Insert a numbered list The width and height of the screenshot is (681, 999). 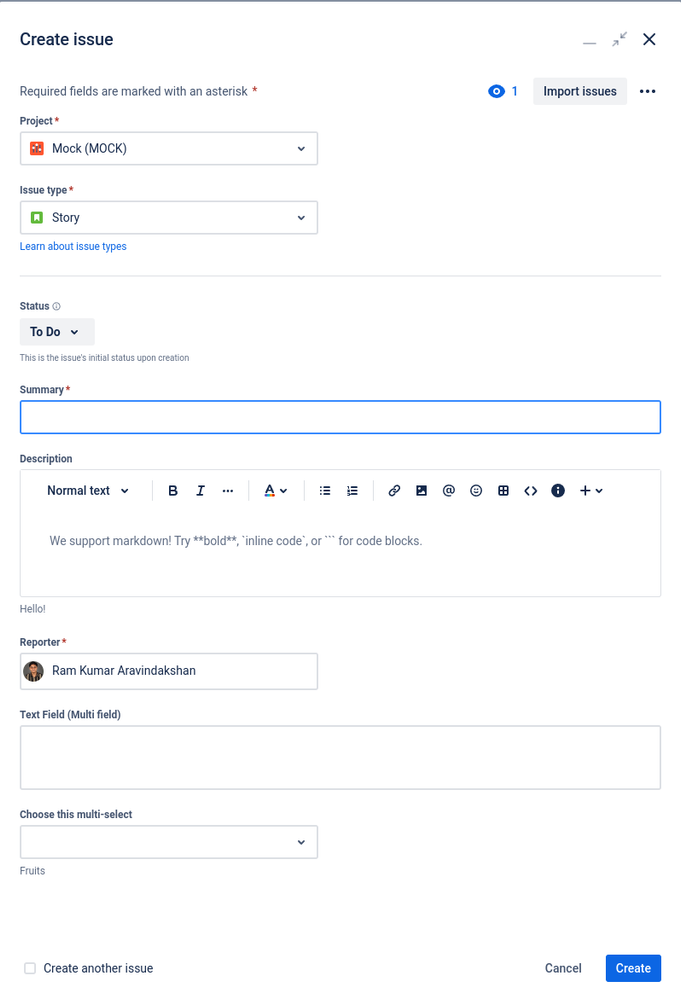352,491
